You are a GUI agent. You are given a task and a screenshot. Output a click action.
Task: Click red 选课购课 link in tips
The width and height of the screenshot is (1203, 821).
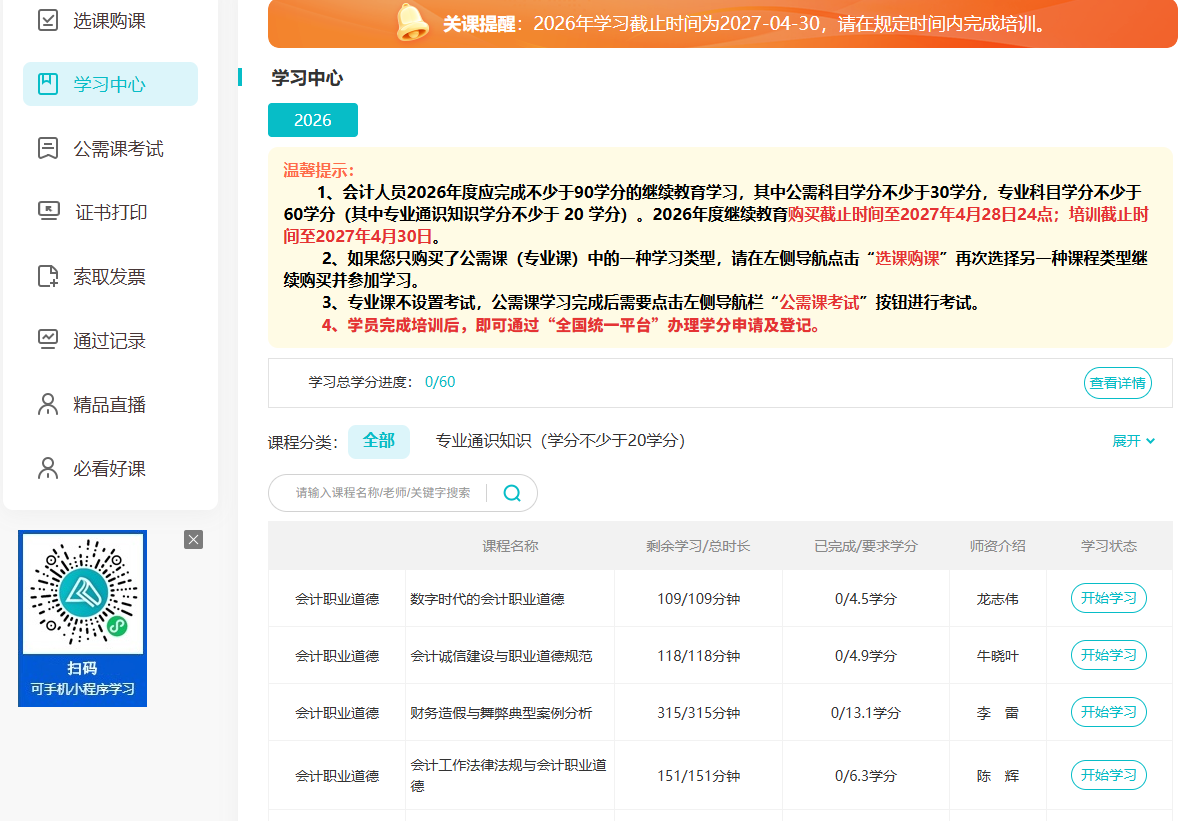click(x=908, y=258)
